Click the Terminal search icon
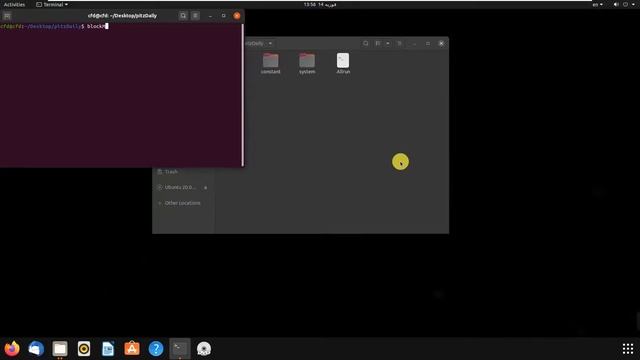The width and height of the screenshot is (640, 360). pyautogui.click(x=183, y=16)
